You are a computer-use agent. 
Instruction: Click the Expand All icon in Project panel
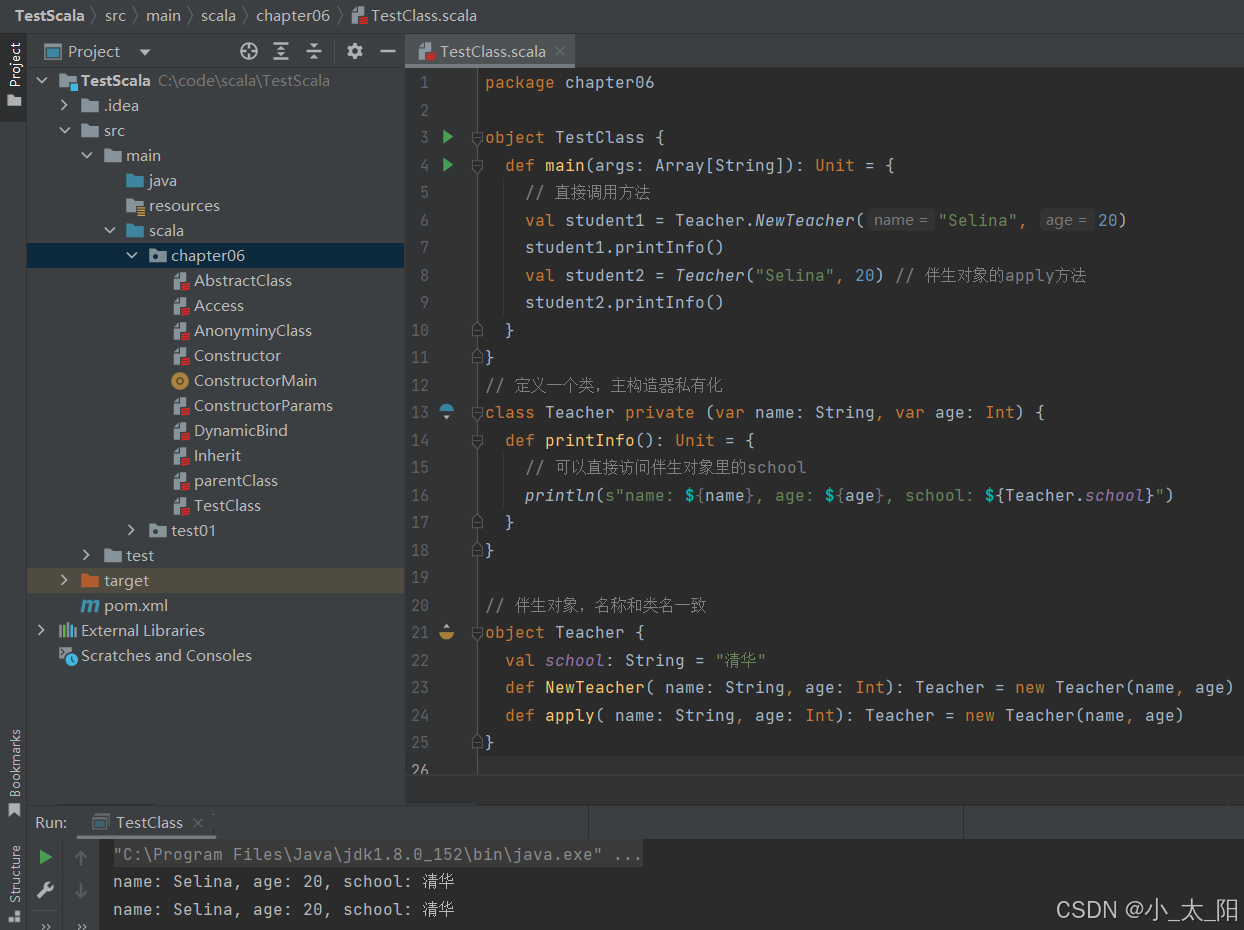click(282, 51)
